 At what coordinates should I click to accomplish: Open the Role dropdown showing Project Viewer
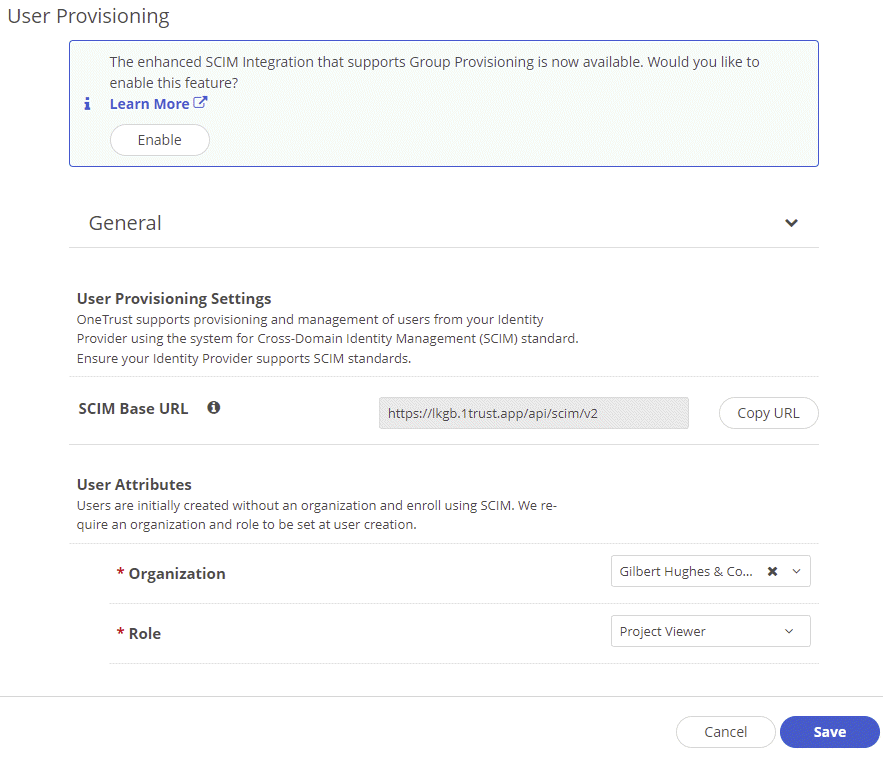coord(710,631)
